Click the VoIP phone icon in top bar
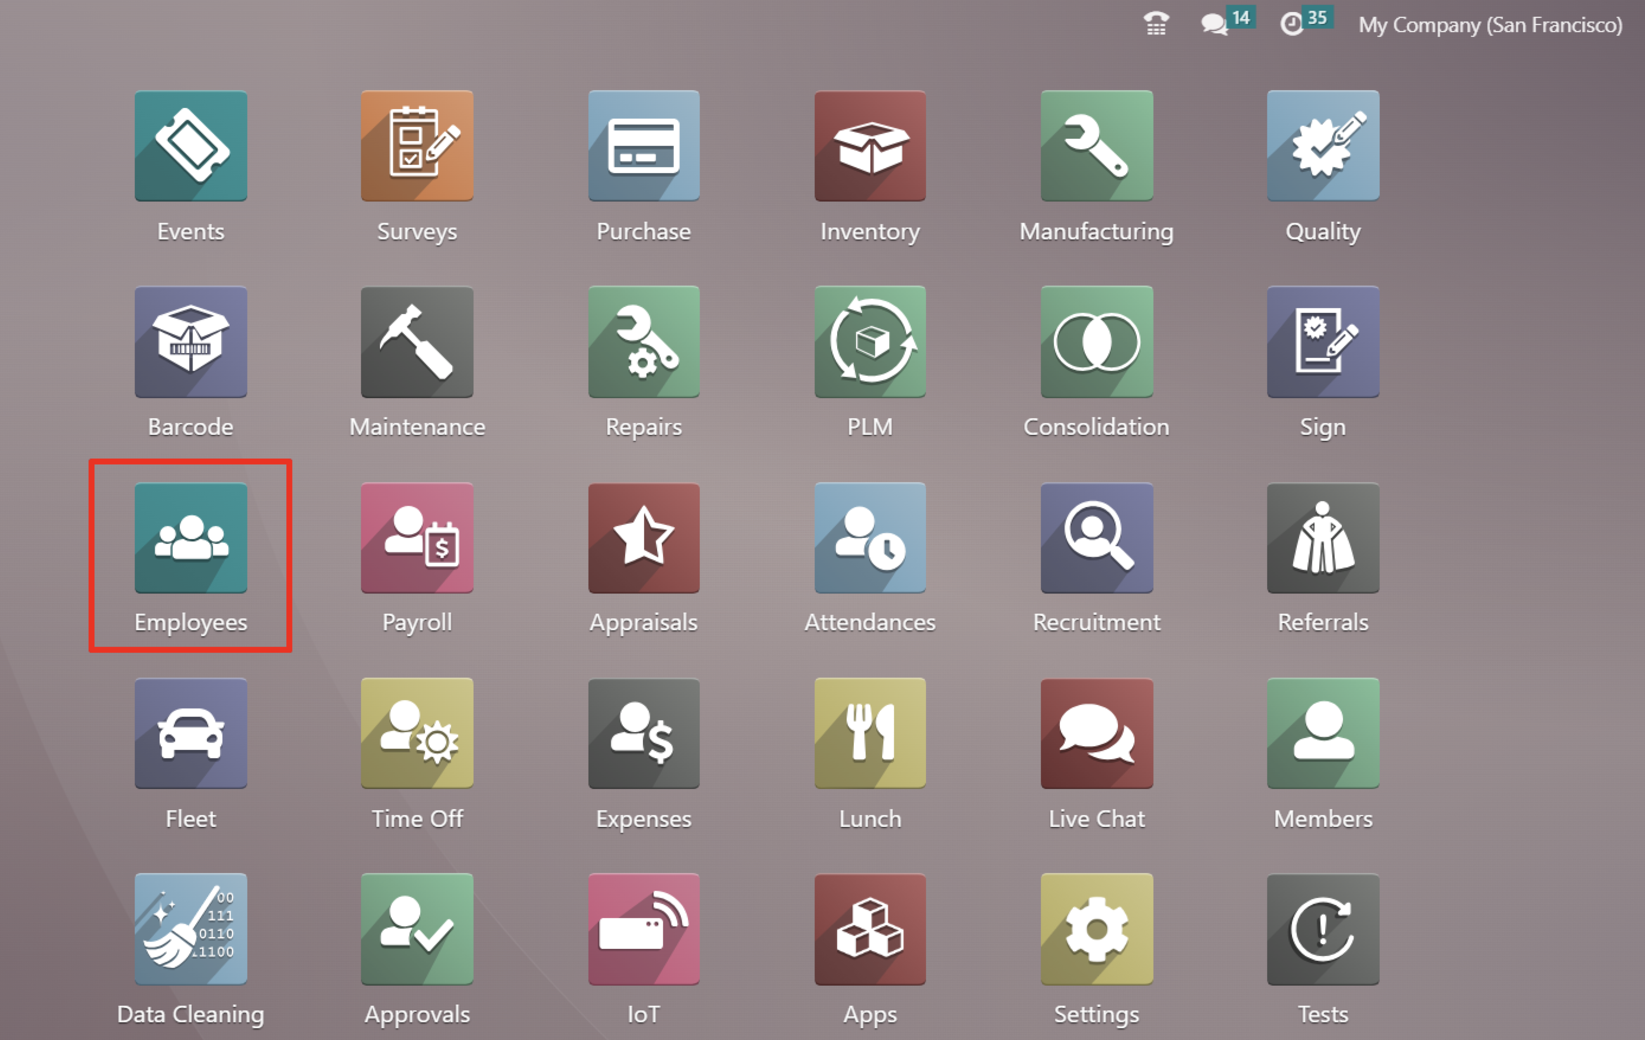The width and height of the screenshot is (1646, 1040). pos(1156,24)
